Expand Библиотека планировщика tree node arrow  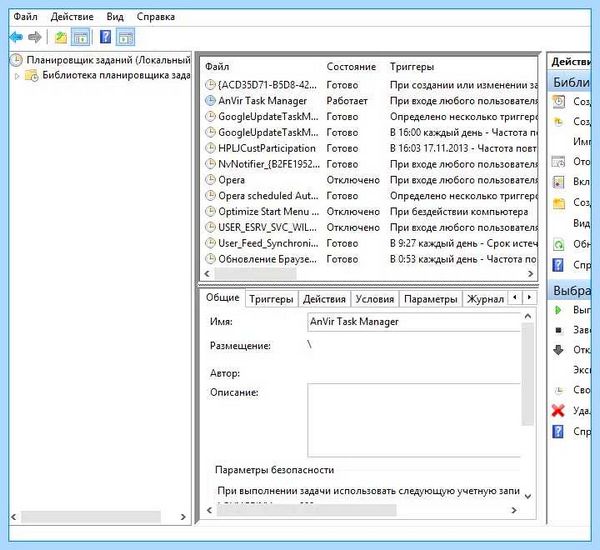coord(16,76)
